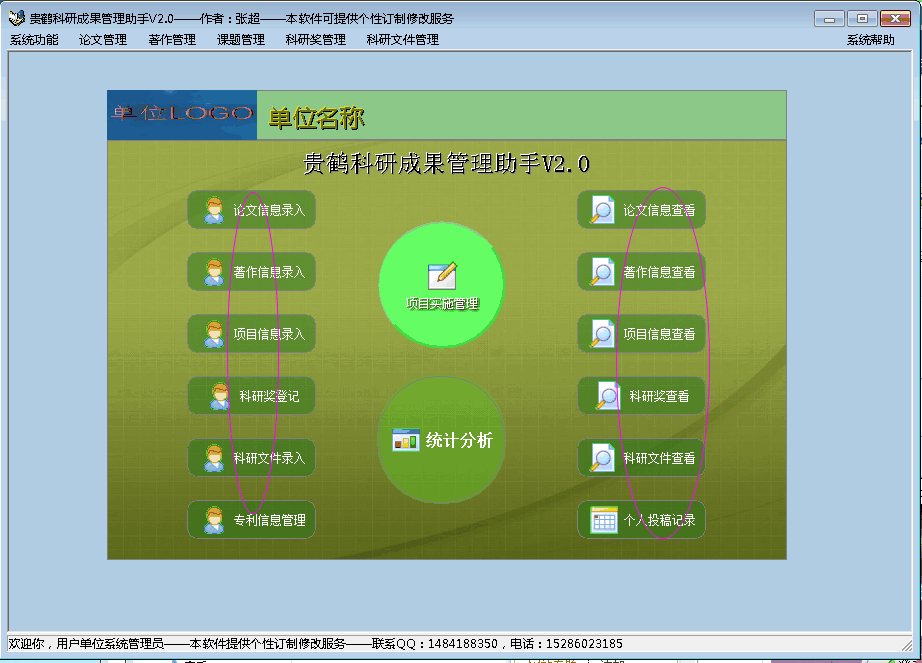This screenshot has height=663, width=922.
Task: Click the 单位LOGO banner image
Action: [x=182, y=115]
